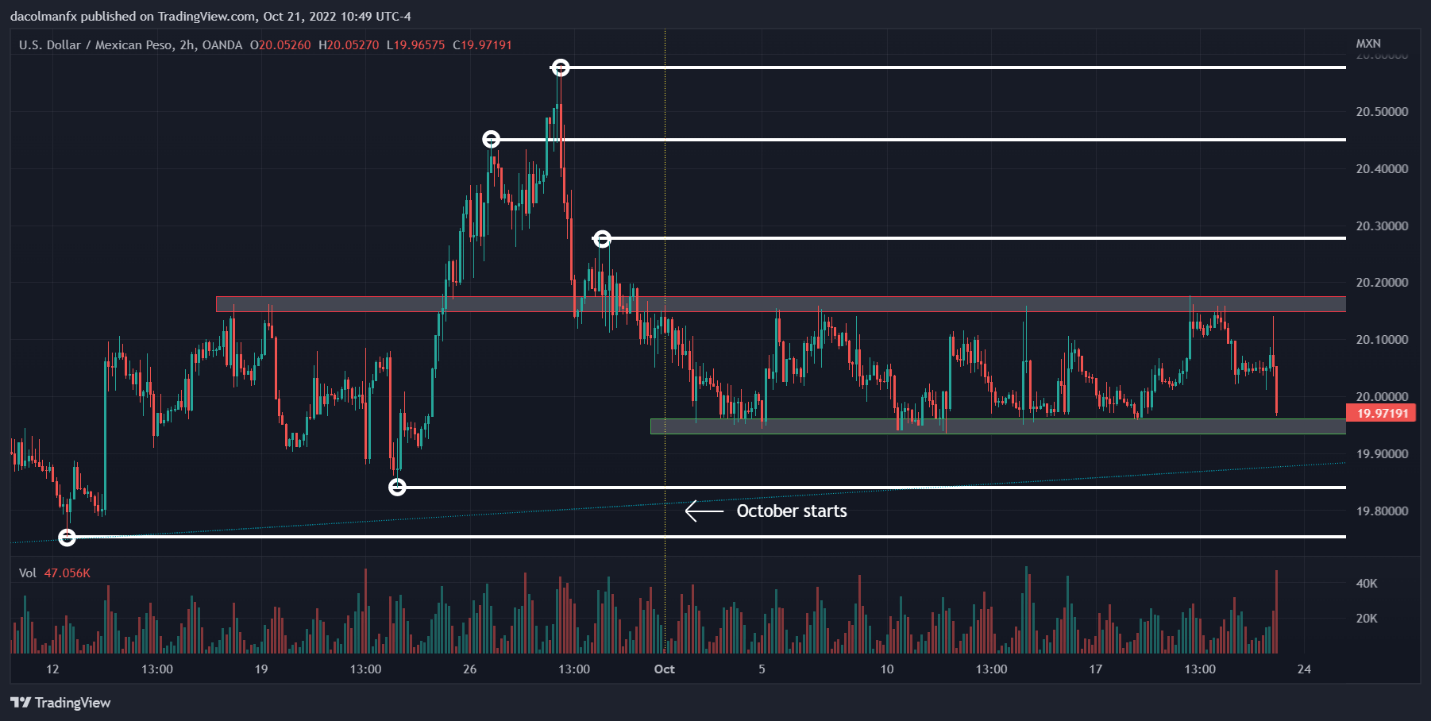1431x721 pixels.
Task: Click the Vol 47.056K indicator label
Action: (x=55, y=573)
